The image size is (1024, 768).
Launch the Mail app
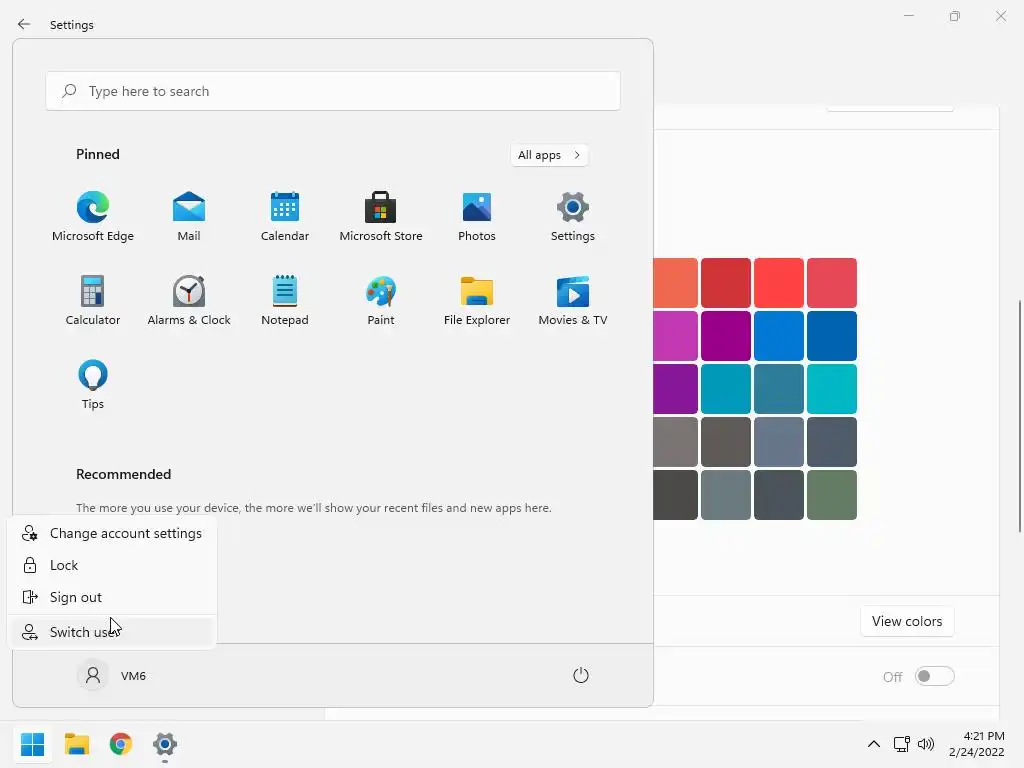coord(189,216)
